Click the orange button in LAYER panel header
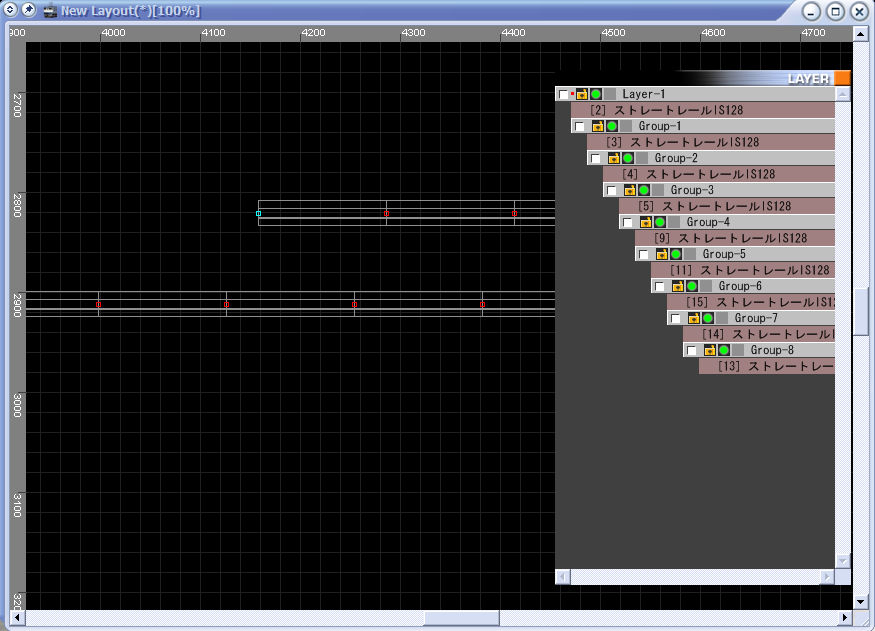This screenshot has height=631, width=875. coord(842,78)
